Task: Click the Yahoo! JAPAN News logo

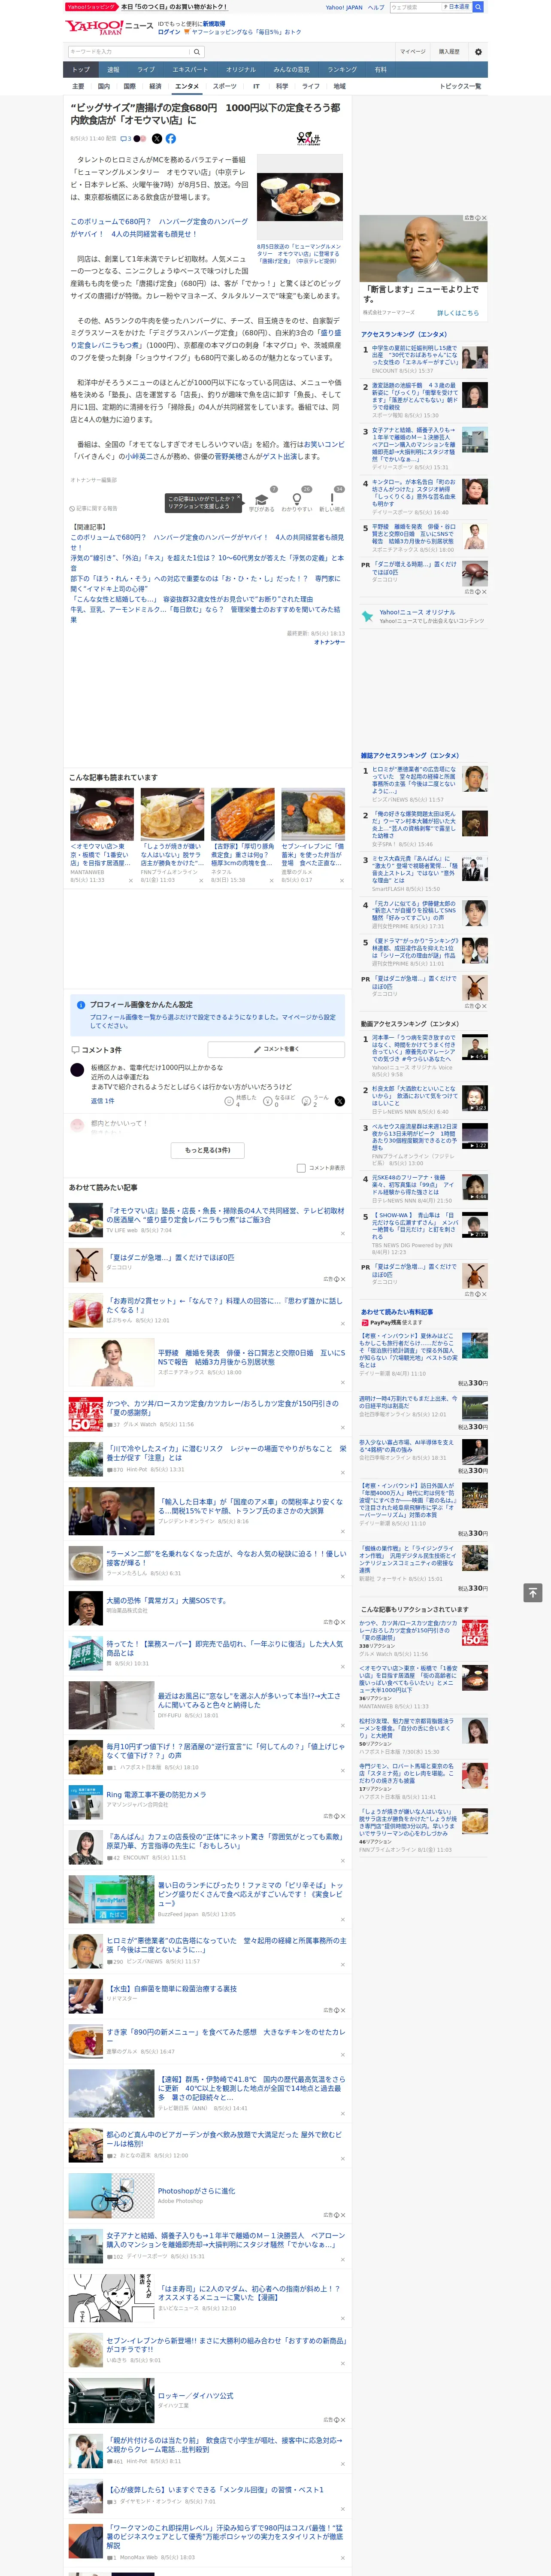Action: 109,27
